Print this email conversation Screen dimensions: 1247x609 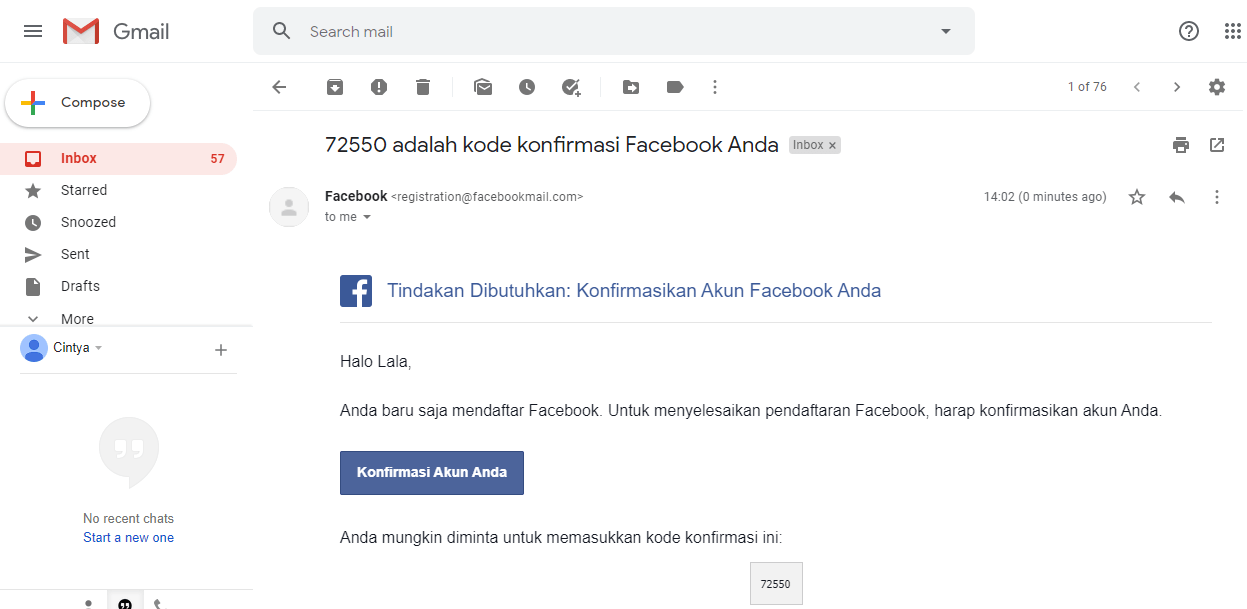[x=1181, y=145]
